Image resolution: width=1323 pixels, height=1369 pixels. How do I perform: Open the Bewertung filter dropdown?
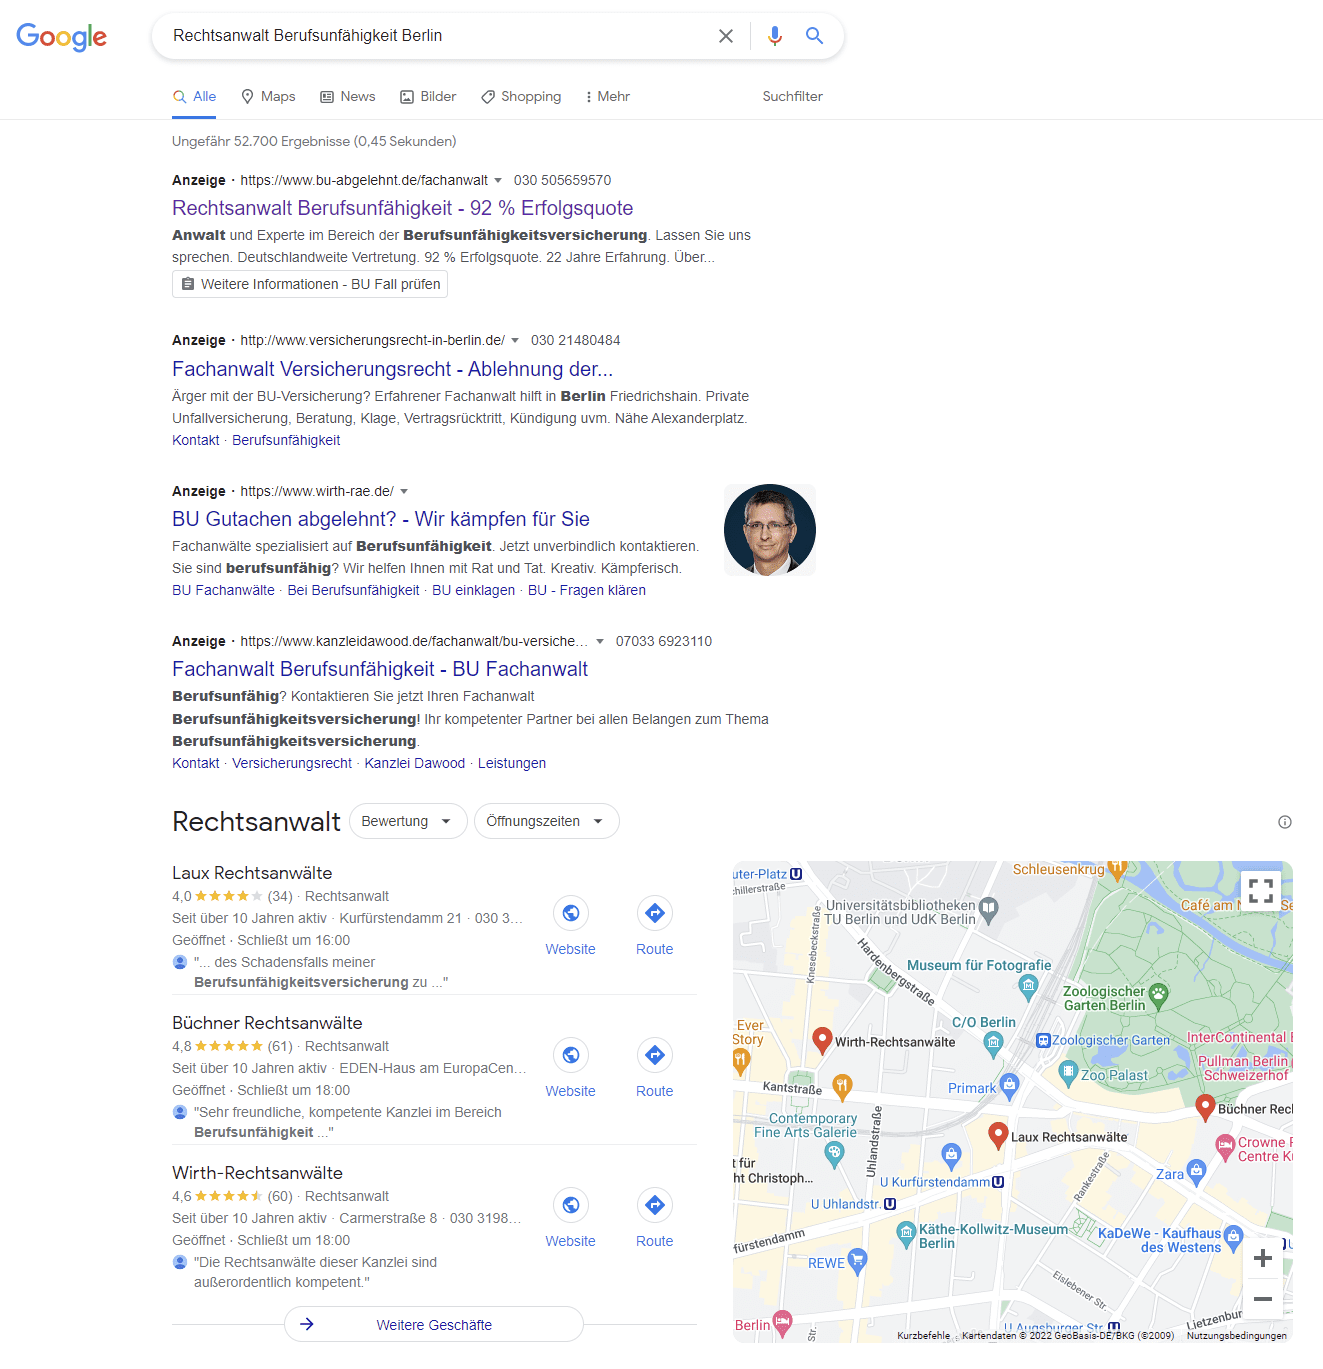click(407, 821)
